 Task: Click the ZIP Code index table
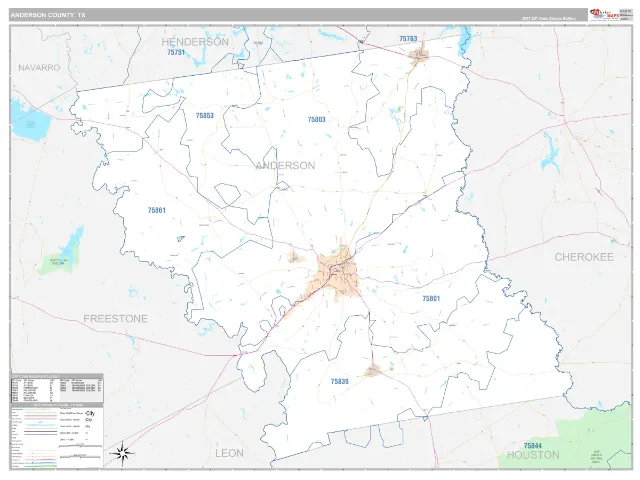pyautogui.click(x=57, y=388)
